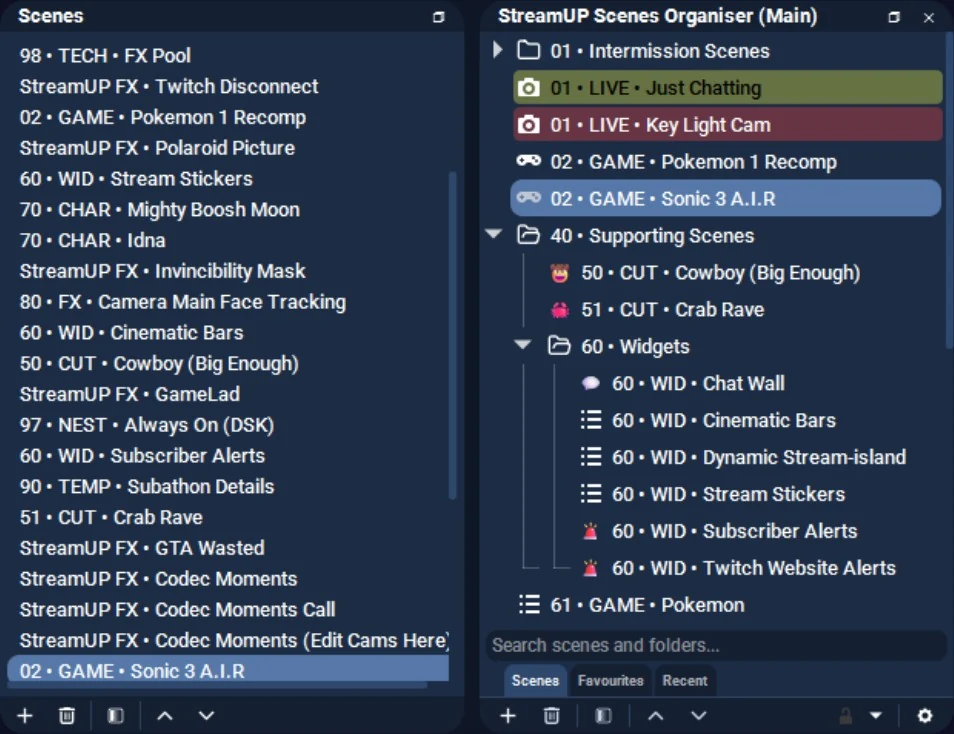This screenshot has height=734, width=954.
Task: Click open folder icon of 40 Supporting Scenes
Action: coord(528,236)
